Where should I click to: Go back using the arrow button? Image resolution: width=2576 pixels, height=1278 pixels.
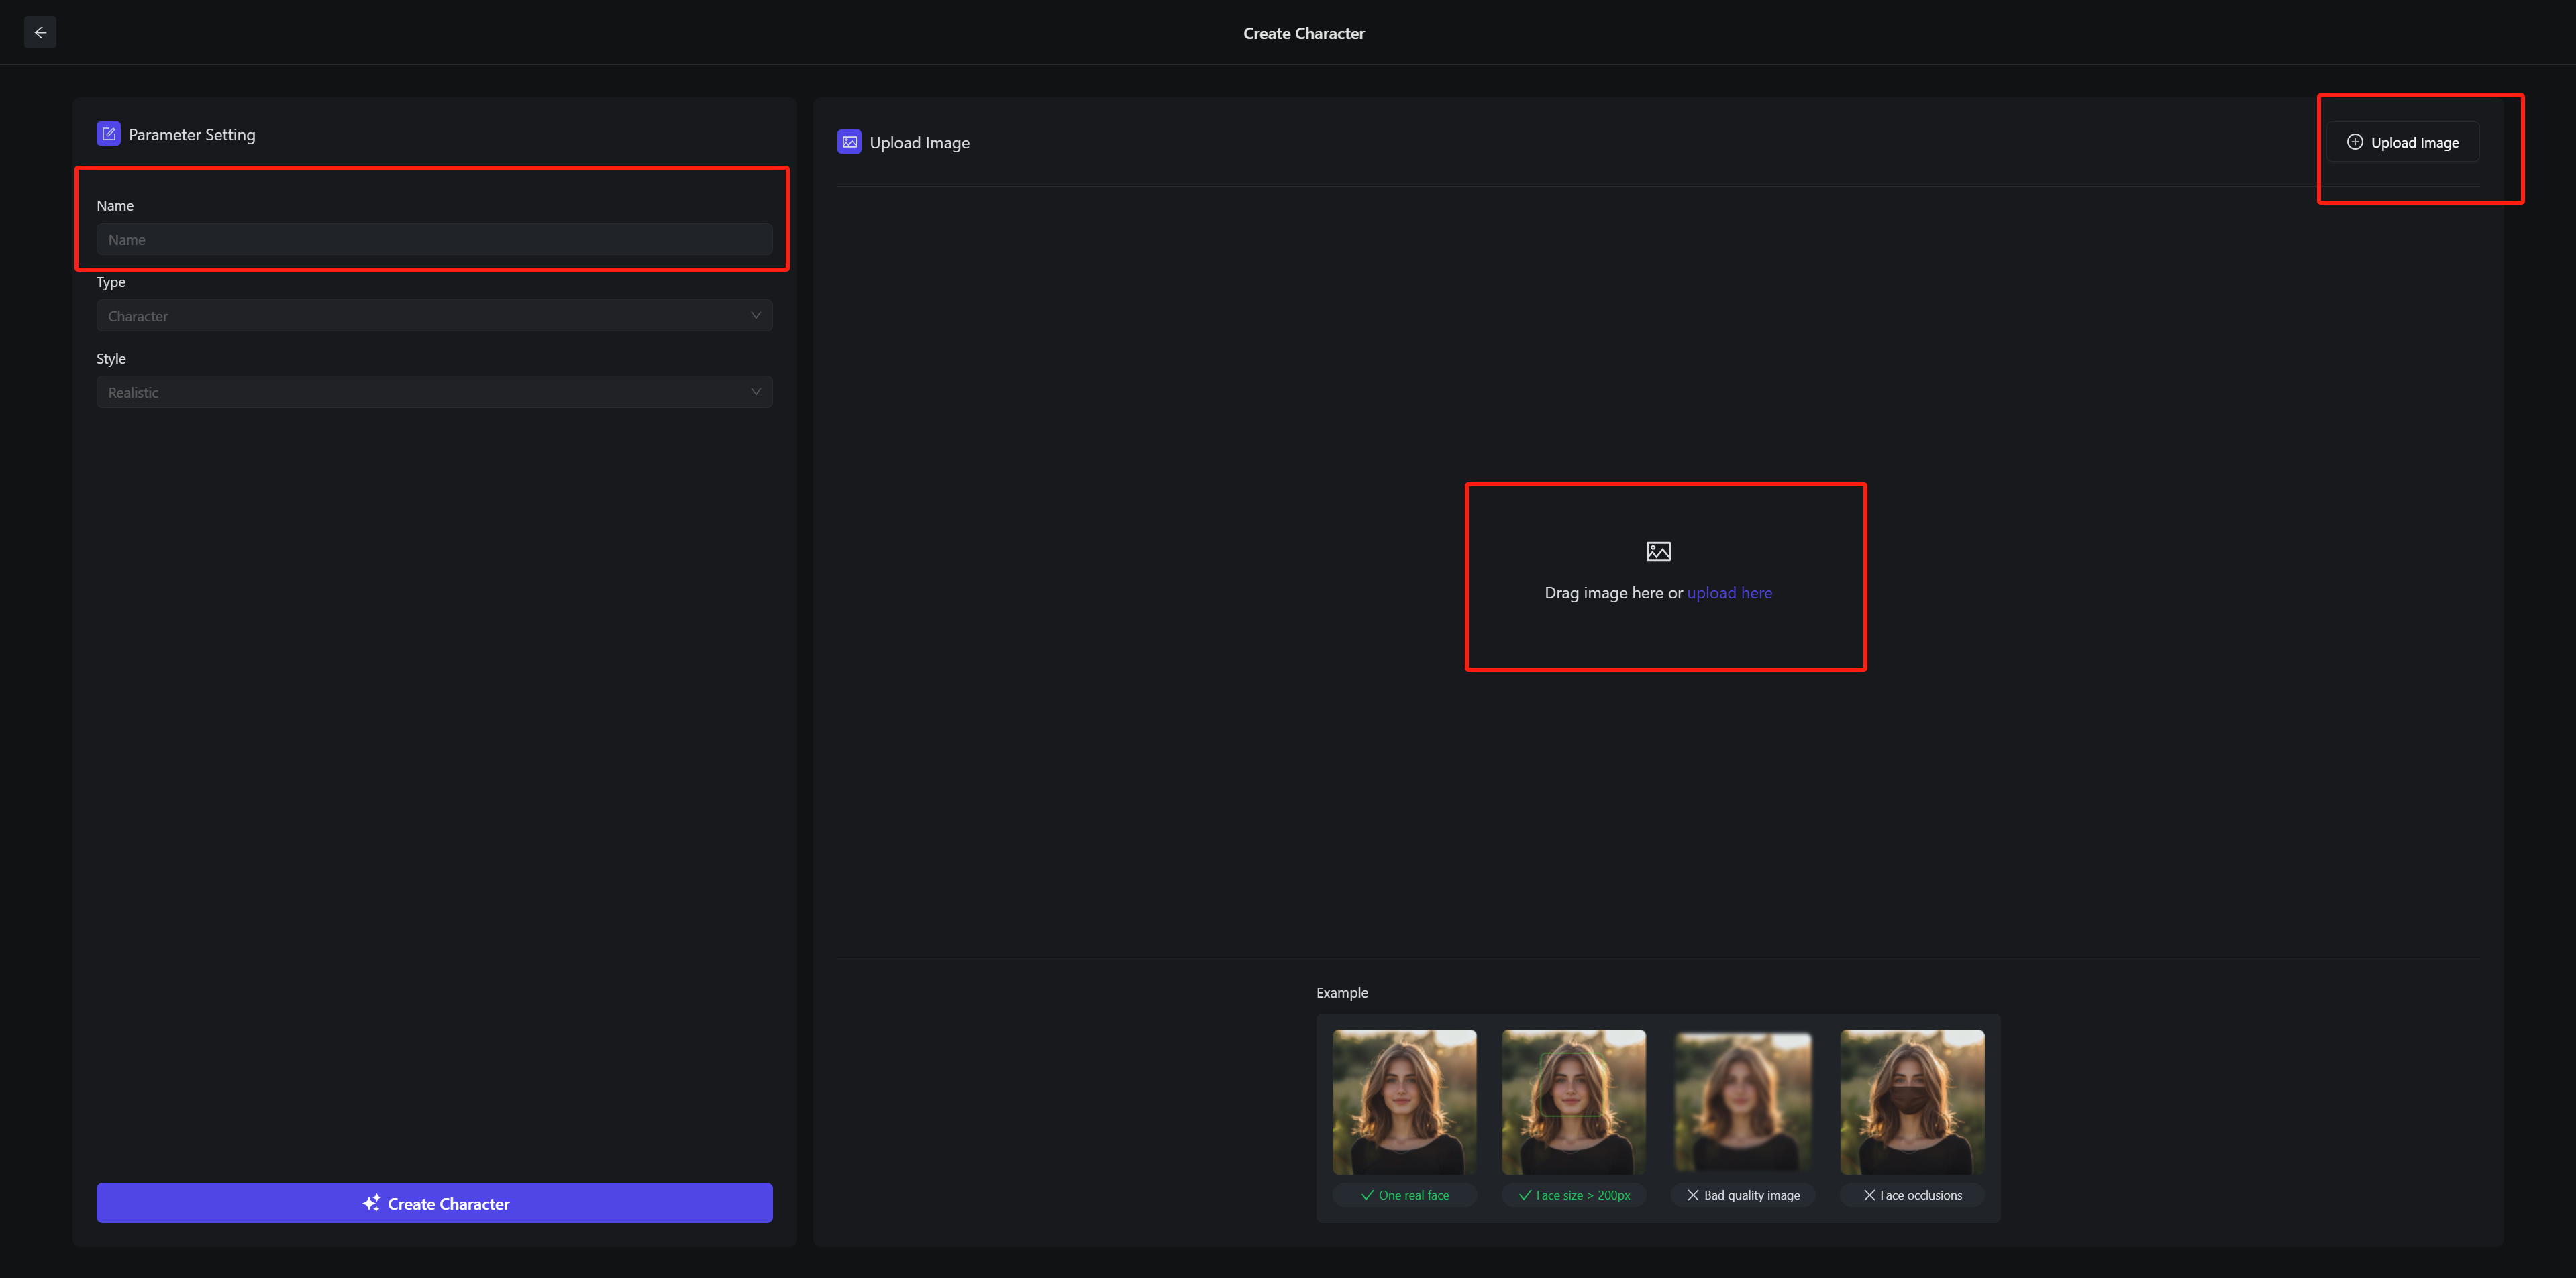pyautogui.click(x=40, y=33)
